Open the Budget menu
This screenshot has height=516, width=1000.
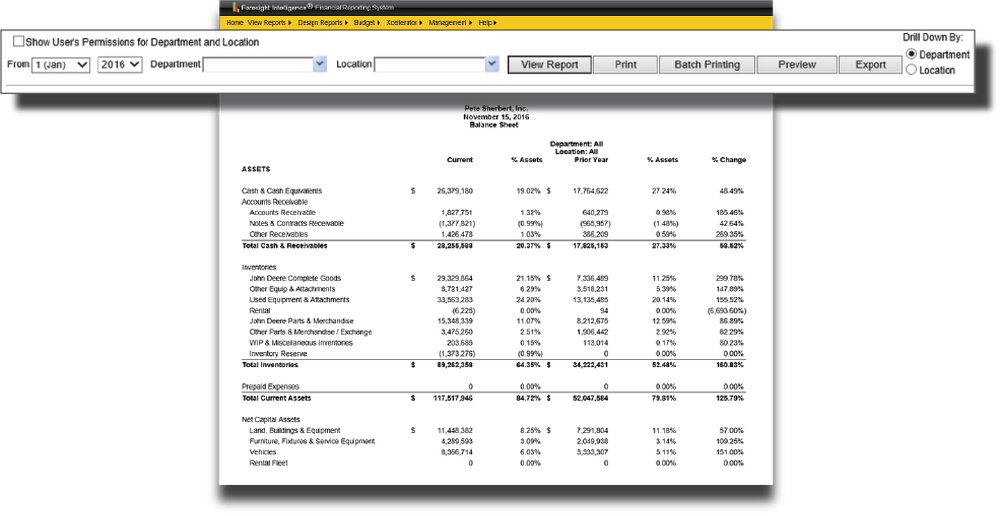pyautogui.click(x=366, y=22)
